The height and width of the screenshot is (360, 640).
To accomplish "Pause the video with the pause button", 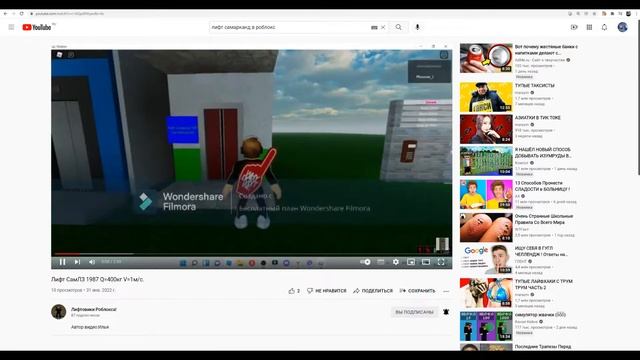I will (x=62, y=262).
